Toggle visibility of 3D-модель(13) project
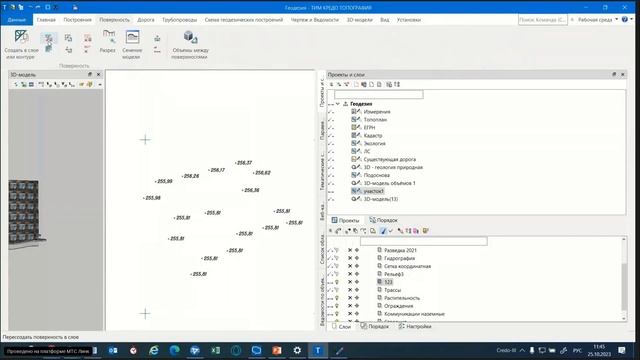Image resolution: width=640 pixels, height=360 pixels. (331, 199)
